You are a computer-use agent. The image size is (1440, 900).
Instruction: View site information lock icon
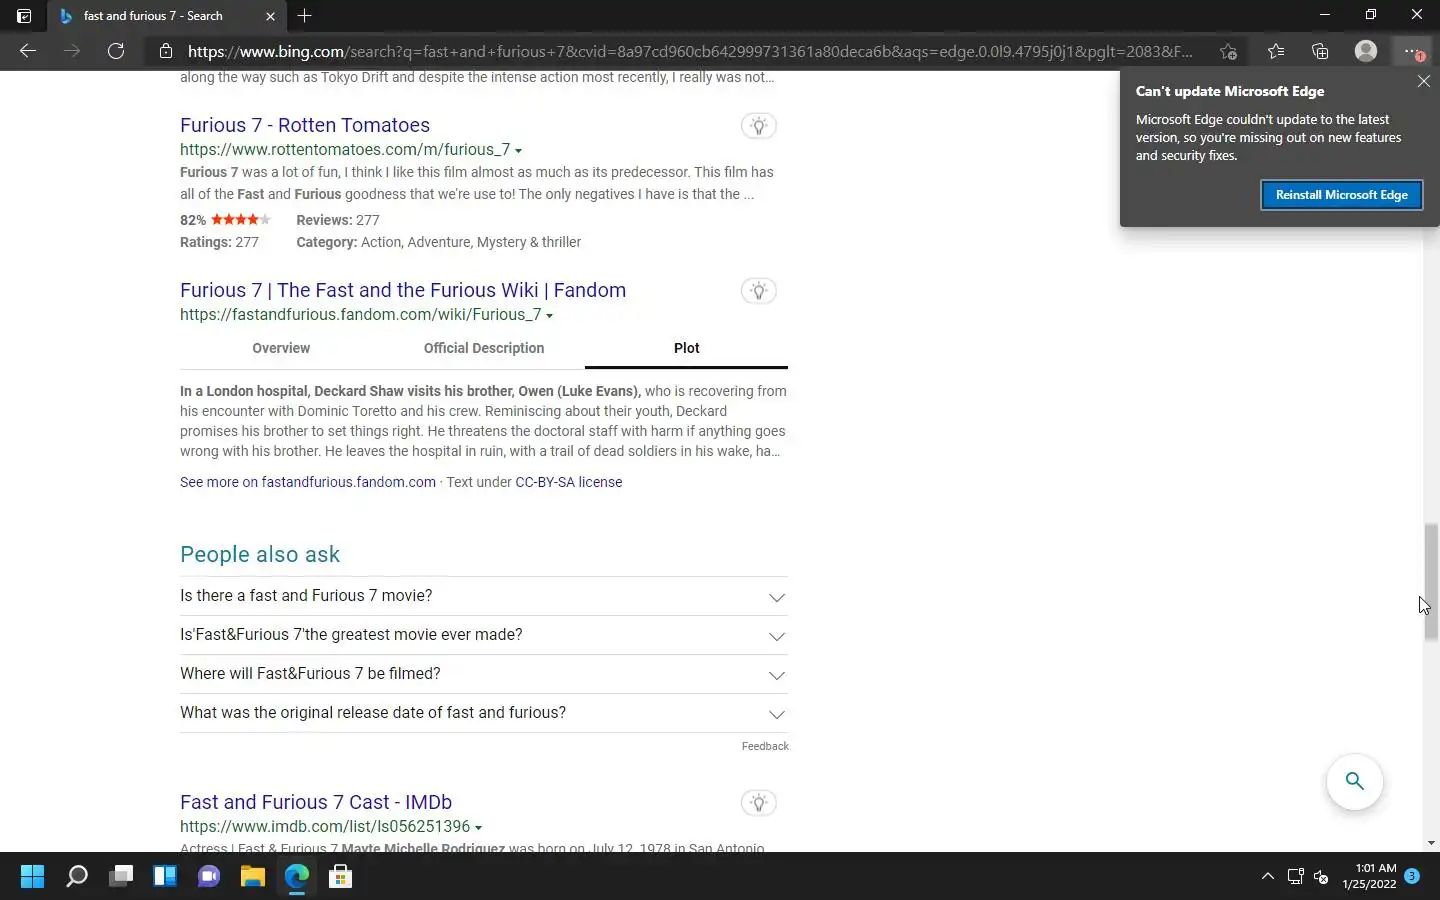[166, 51]
